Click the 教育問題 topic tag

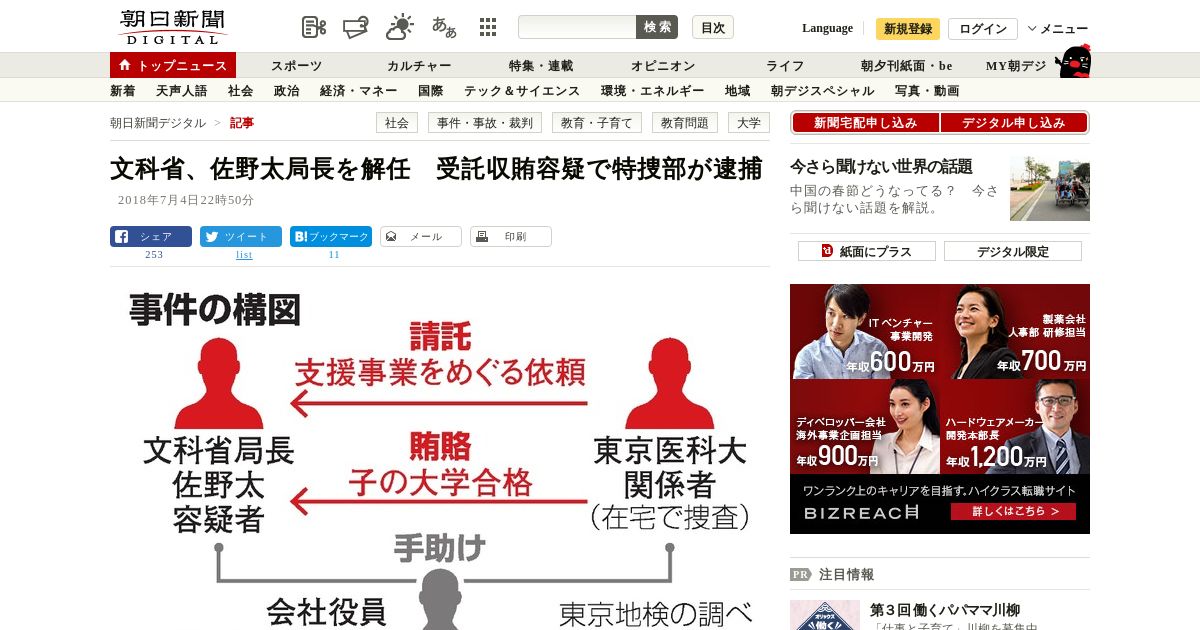(x=685, y=123)
